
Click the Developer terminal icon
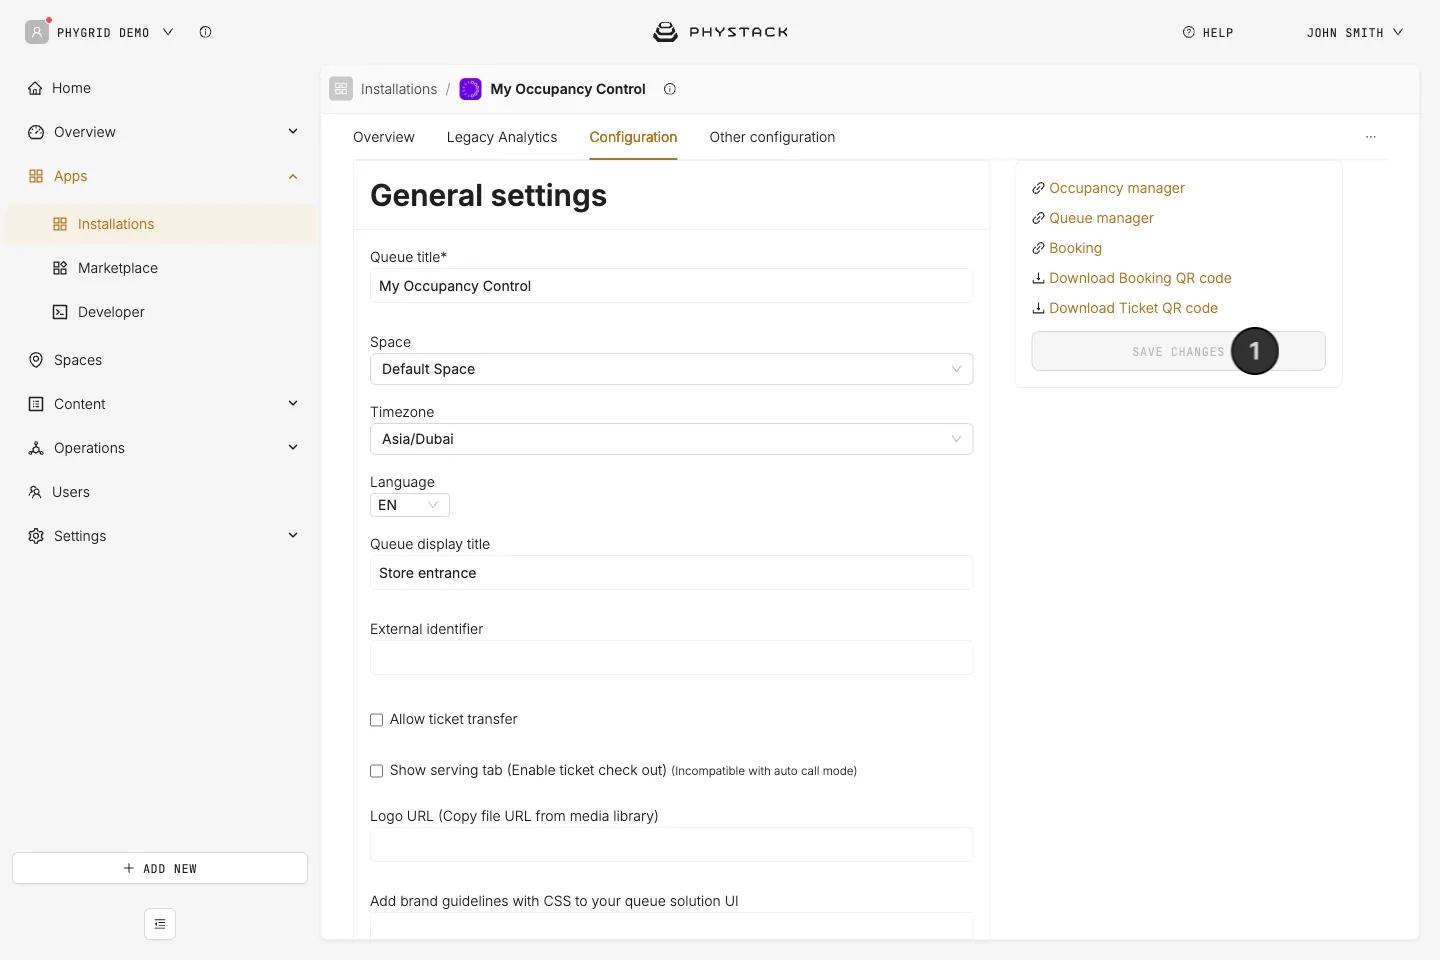(60, 312)
